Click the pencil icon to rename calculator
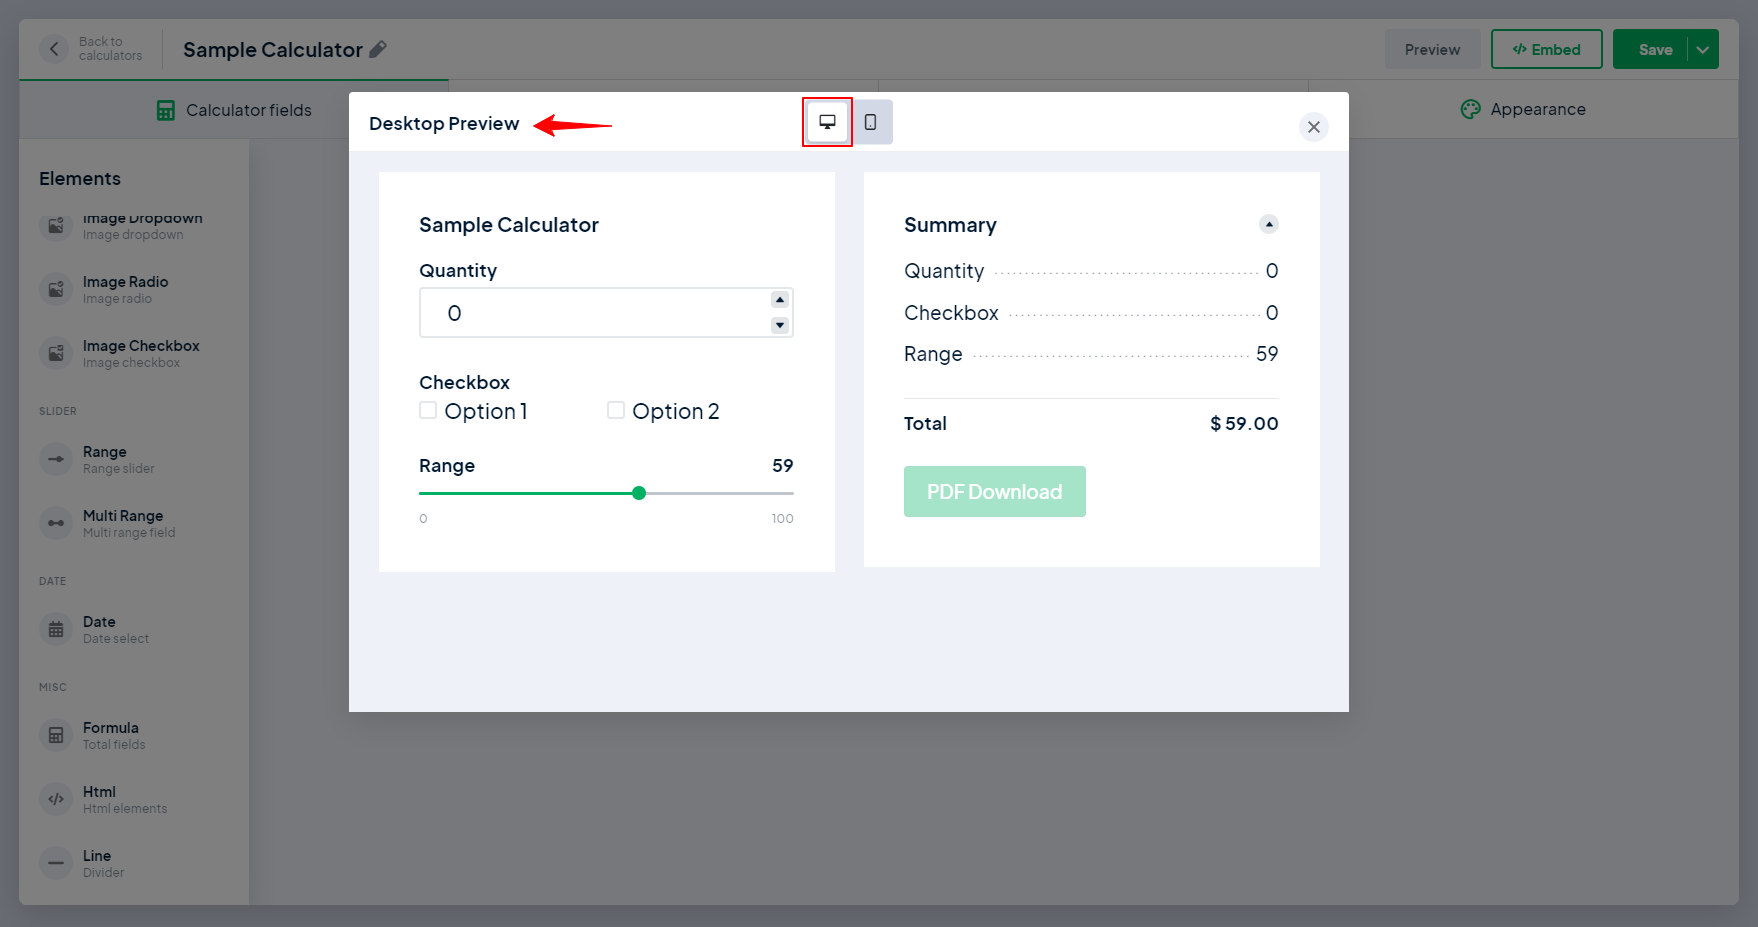Image resolution: width=1758 pixels, height=927 pixels. point(378,49)
